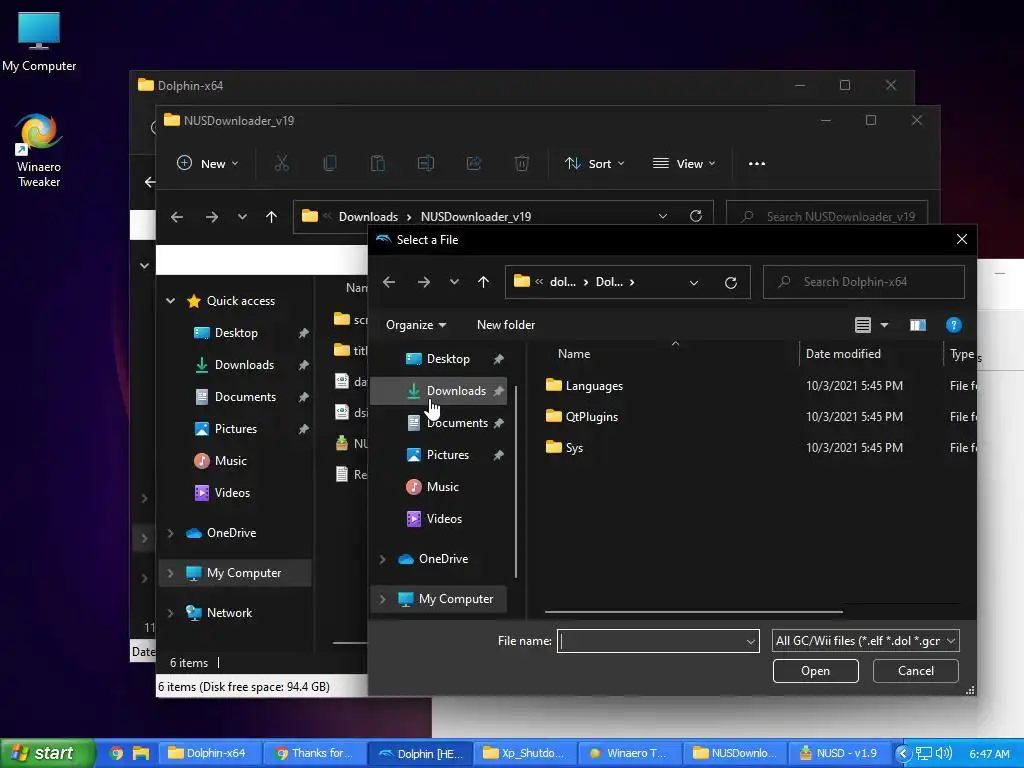
Task: Click Cut icon in NUSDownloader_v19 toolbar
Action: click(x=281, y=163)
